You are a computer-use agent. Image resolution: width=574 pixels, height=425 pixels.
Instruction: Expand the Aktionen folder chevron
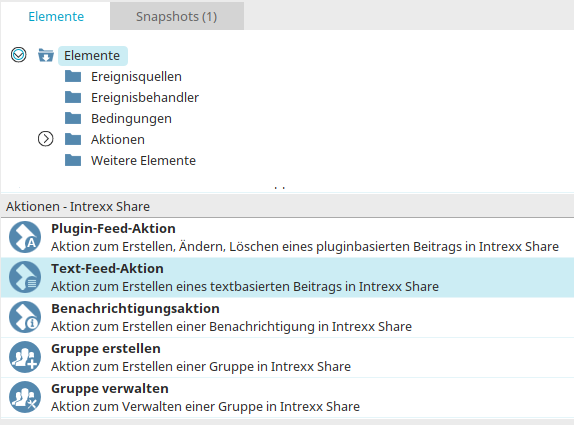tap(45, 139)
